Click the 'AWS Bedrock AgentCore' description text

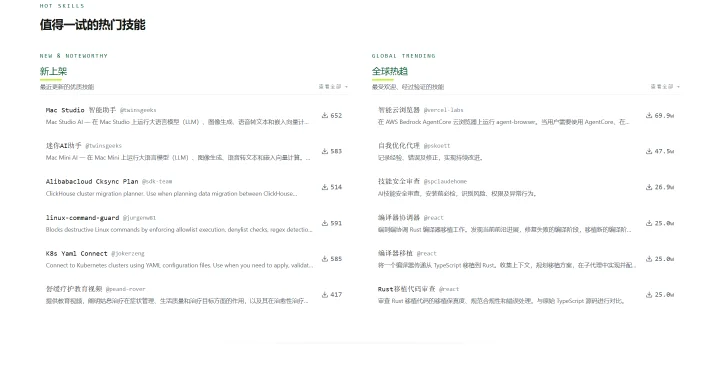pyautogui.click(x=503, y=122)
